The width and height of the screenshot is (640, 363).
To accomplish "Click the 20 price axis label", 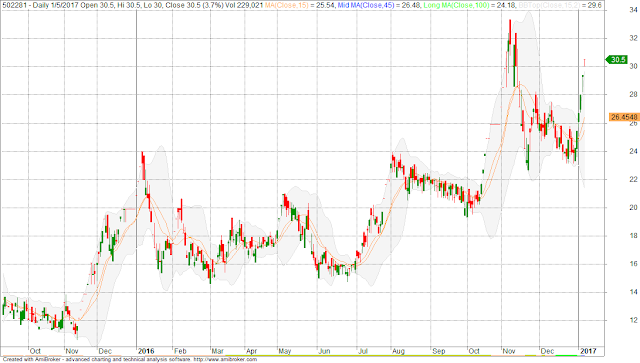I will tap(633, 207).
